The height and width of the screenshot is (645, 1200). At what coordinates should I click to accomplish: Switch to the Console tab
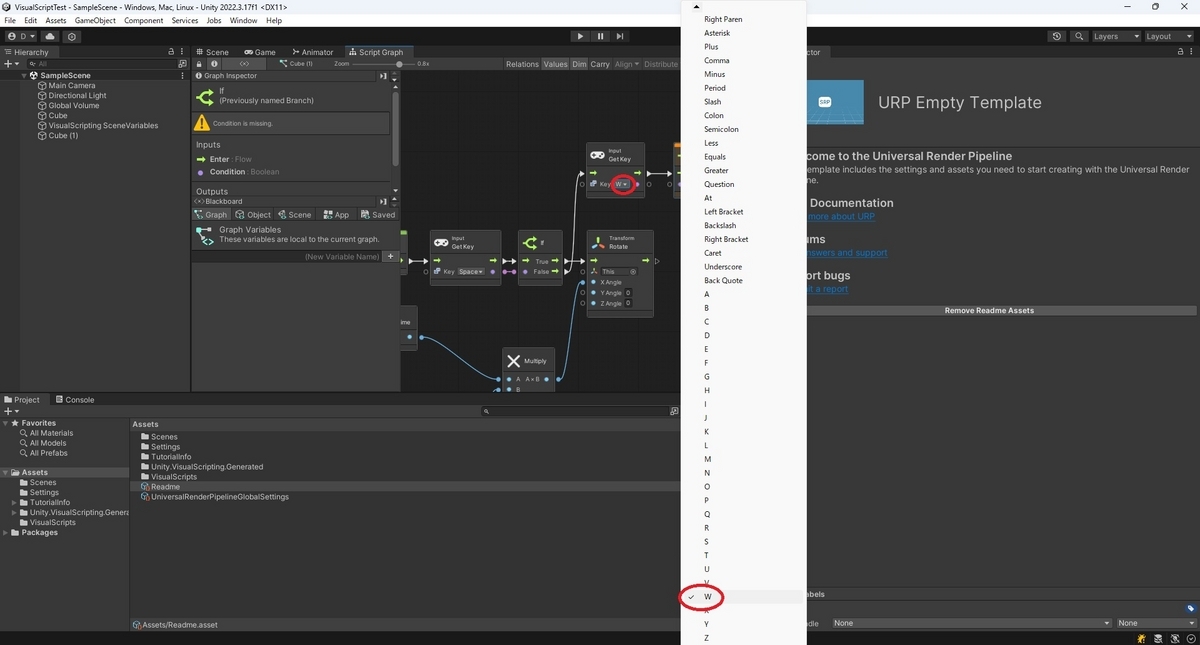(74, 399)
